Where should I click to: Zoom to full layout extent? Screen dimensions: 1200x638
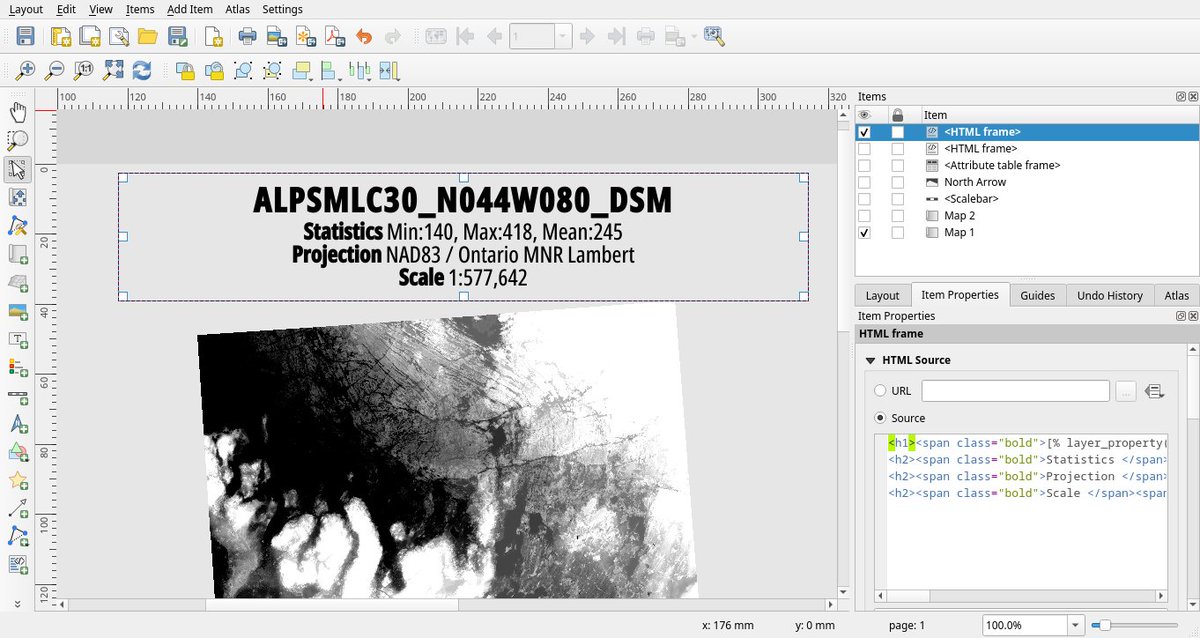point(113,70)
